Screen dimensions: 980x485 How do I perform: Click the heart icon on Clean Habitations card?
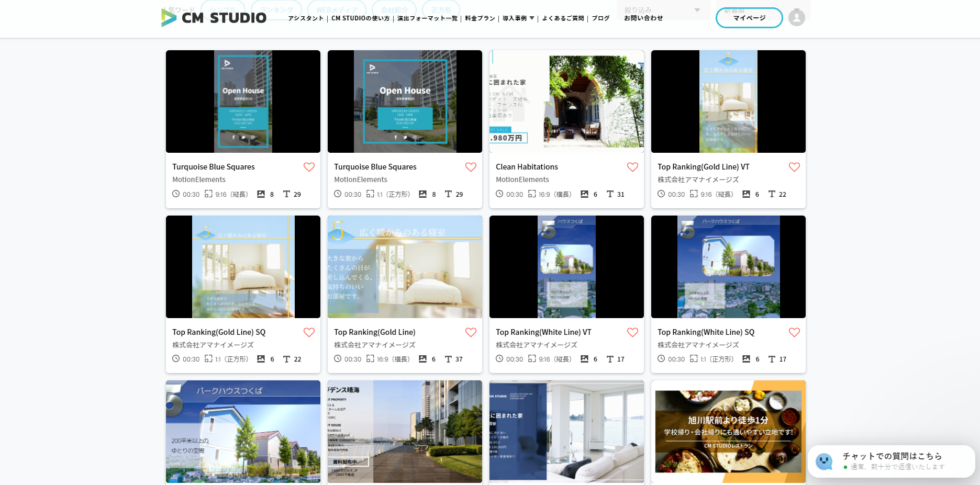click(x=632, y=167)
